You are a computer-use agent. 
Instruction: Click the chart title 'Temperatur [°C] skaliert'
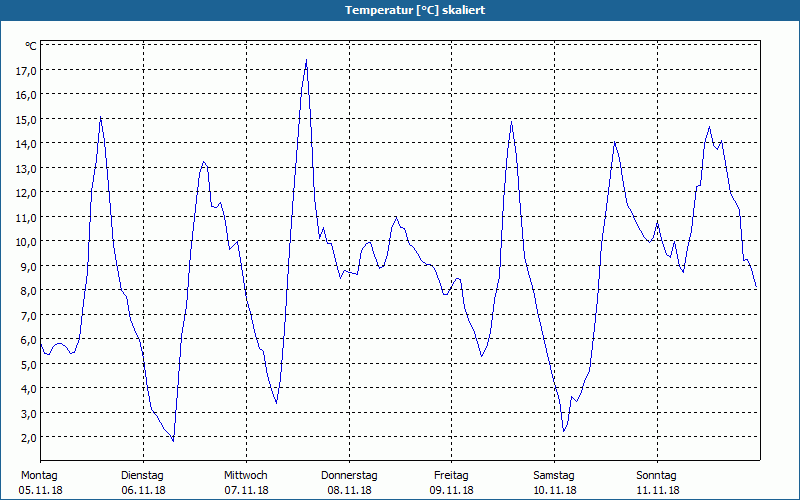(415, 10)
